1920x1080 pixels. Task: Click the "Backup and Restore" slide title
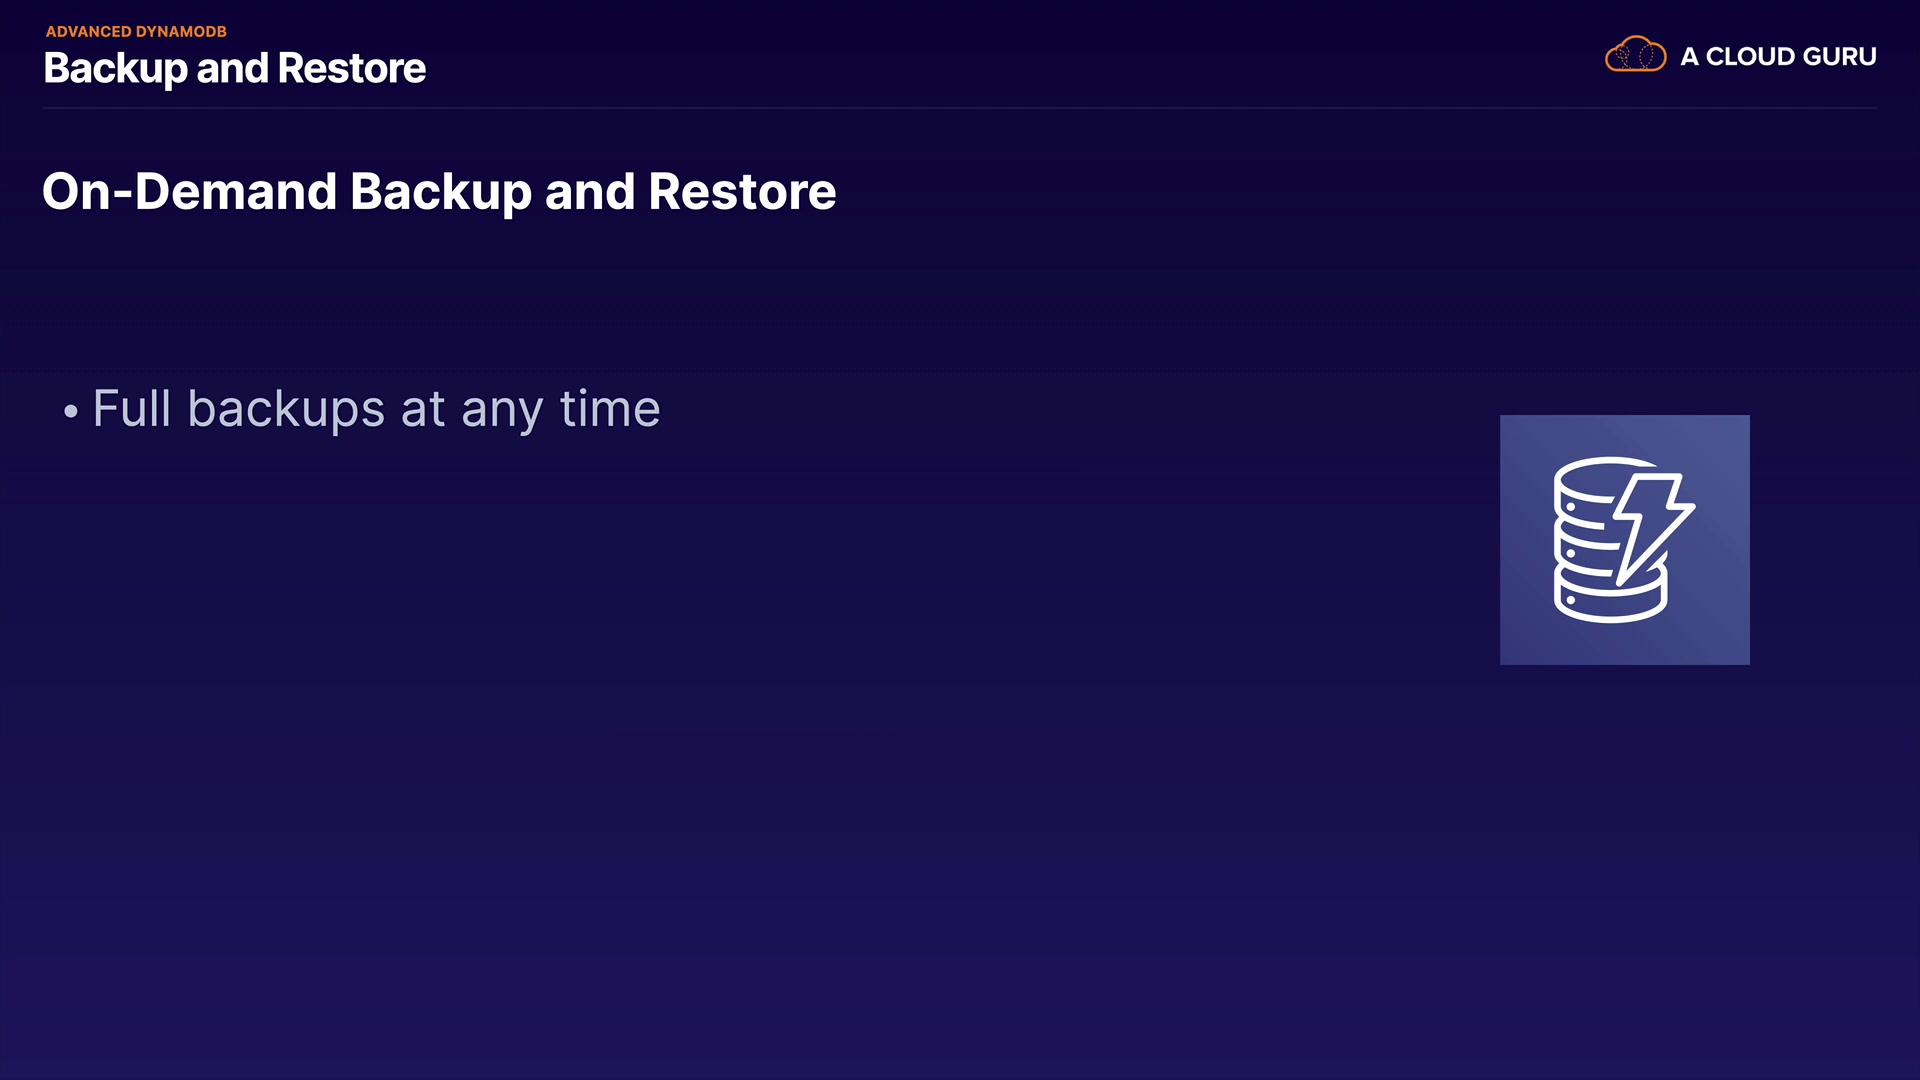pyautogui.click(x=234, y=68)
